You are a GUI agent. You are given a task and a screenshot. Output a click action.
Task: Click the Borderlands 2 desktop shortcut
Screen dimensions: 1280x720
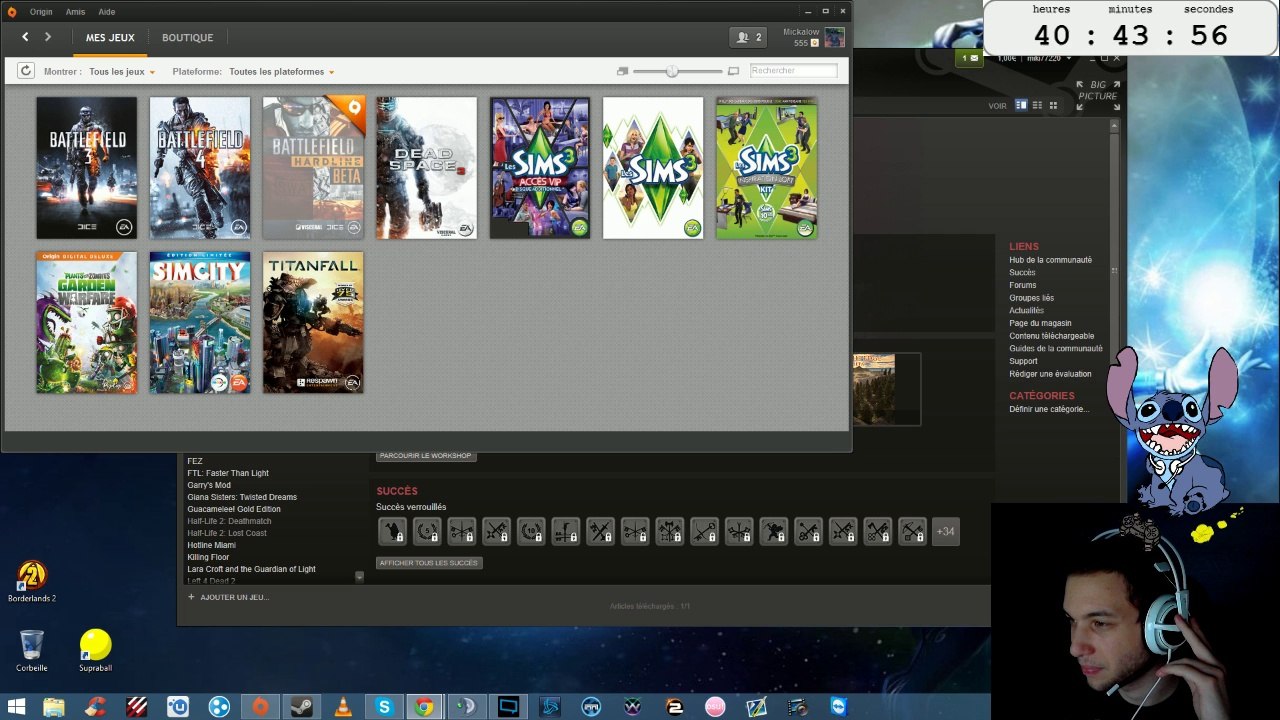[32, 582]
